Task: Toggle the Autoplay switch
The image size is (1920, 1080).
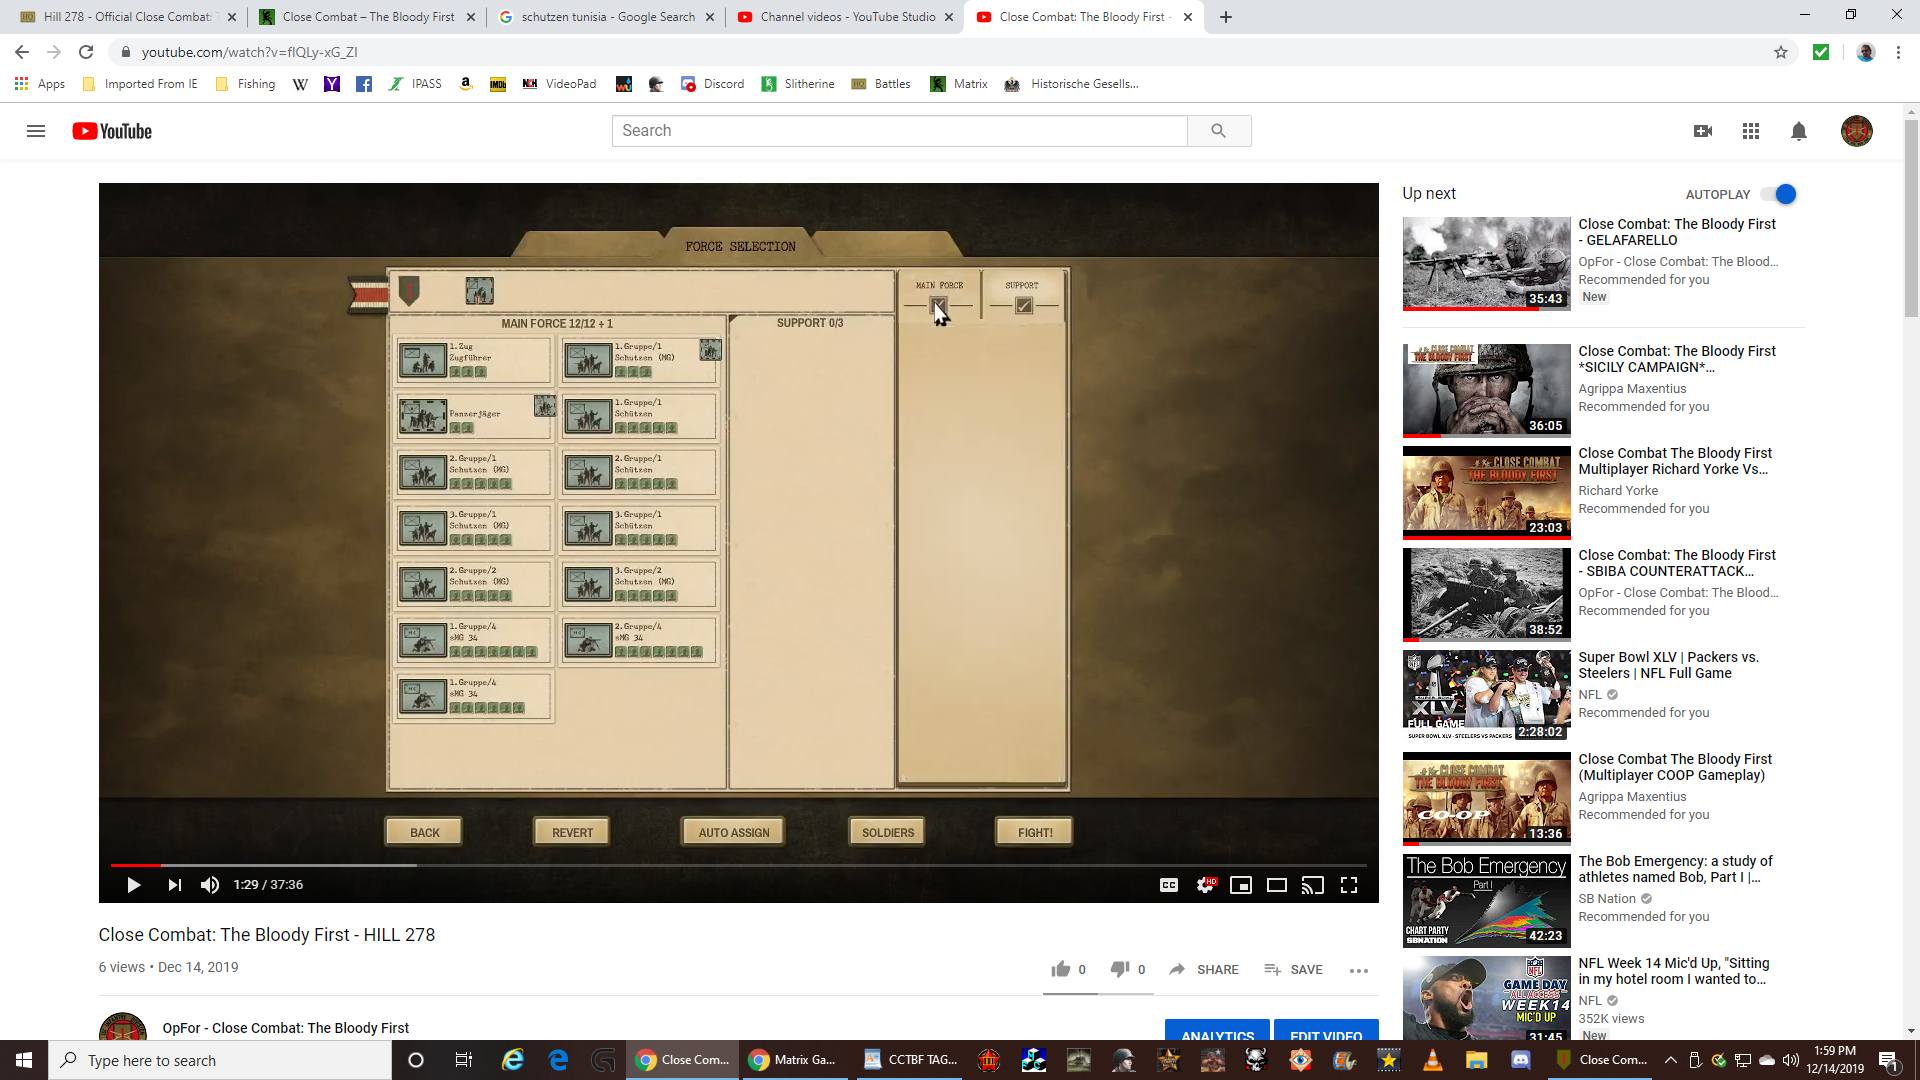Action: tap(1779, 194)
